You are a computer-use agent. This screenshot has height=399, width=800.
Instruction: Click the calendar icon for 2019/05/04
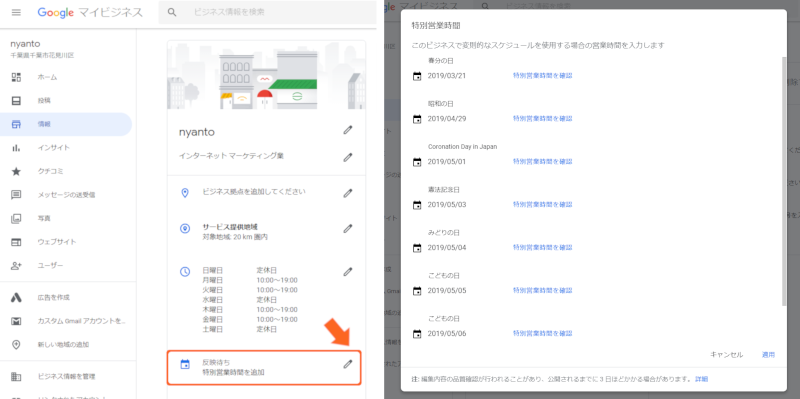click(417, 248)
